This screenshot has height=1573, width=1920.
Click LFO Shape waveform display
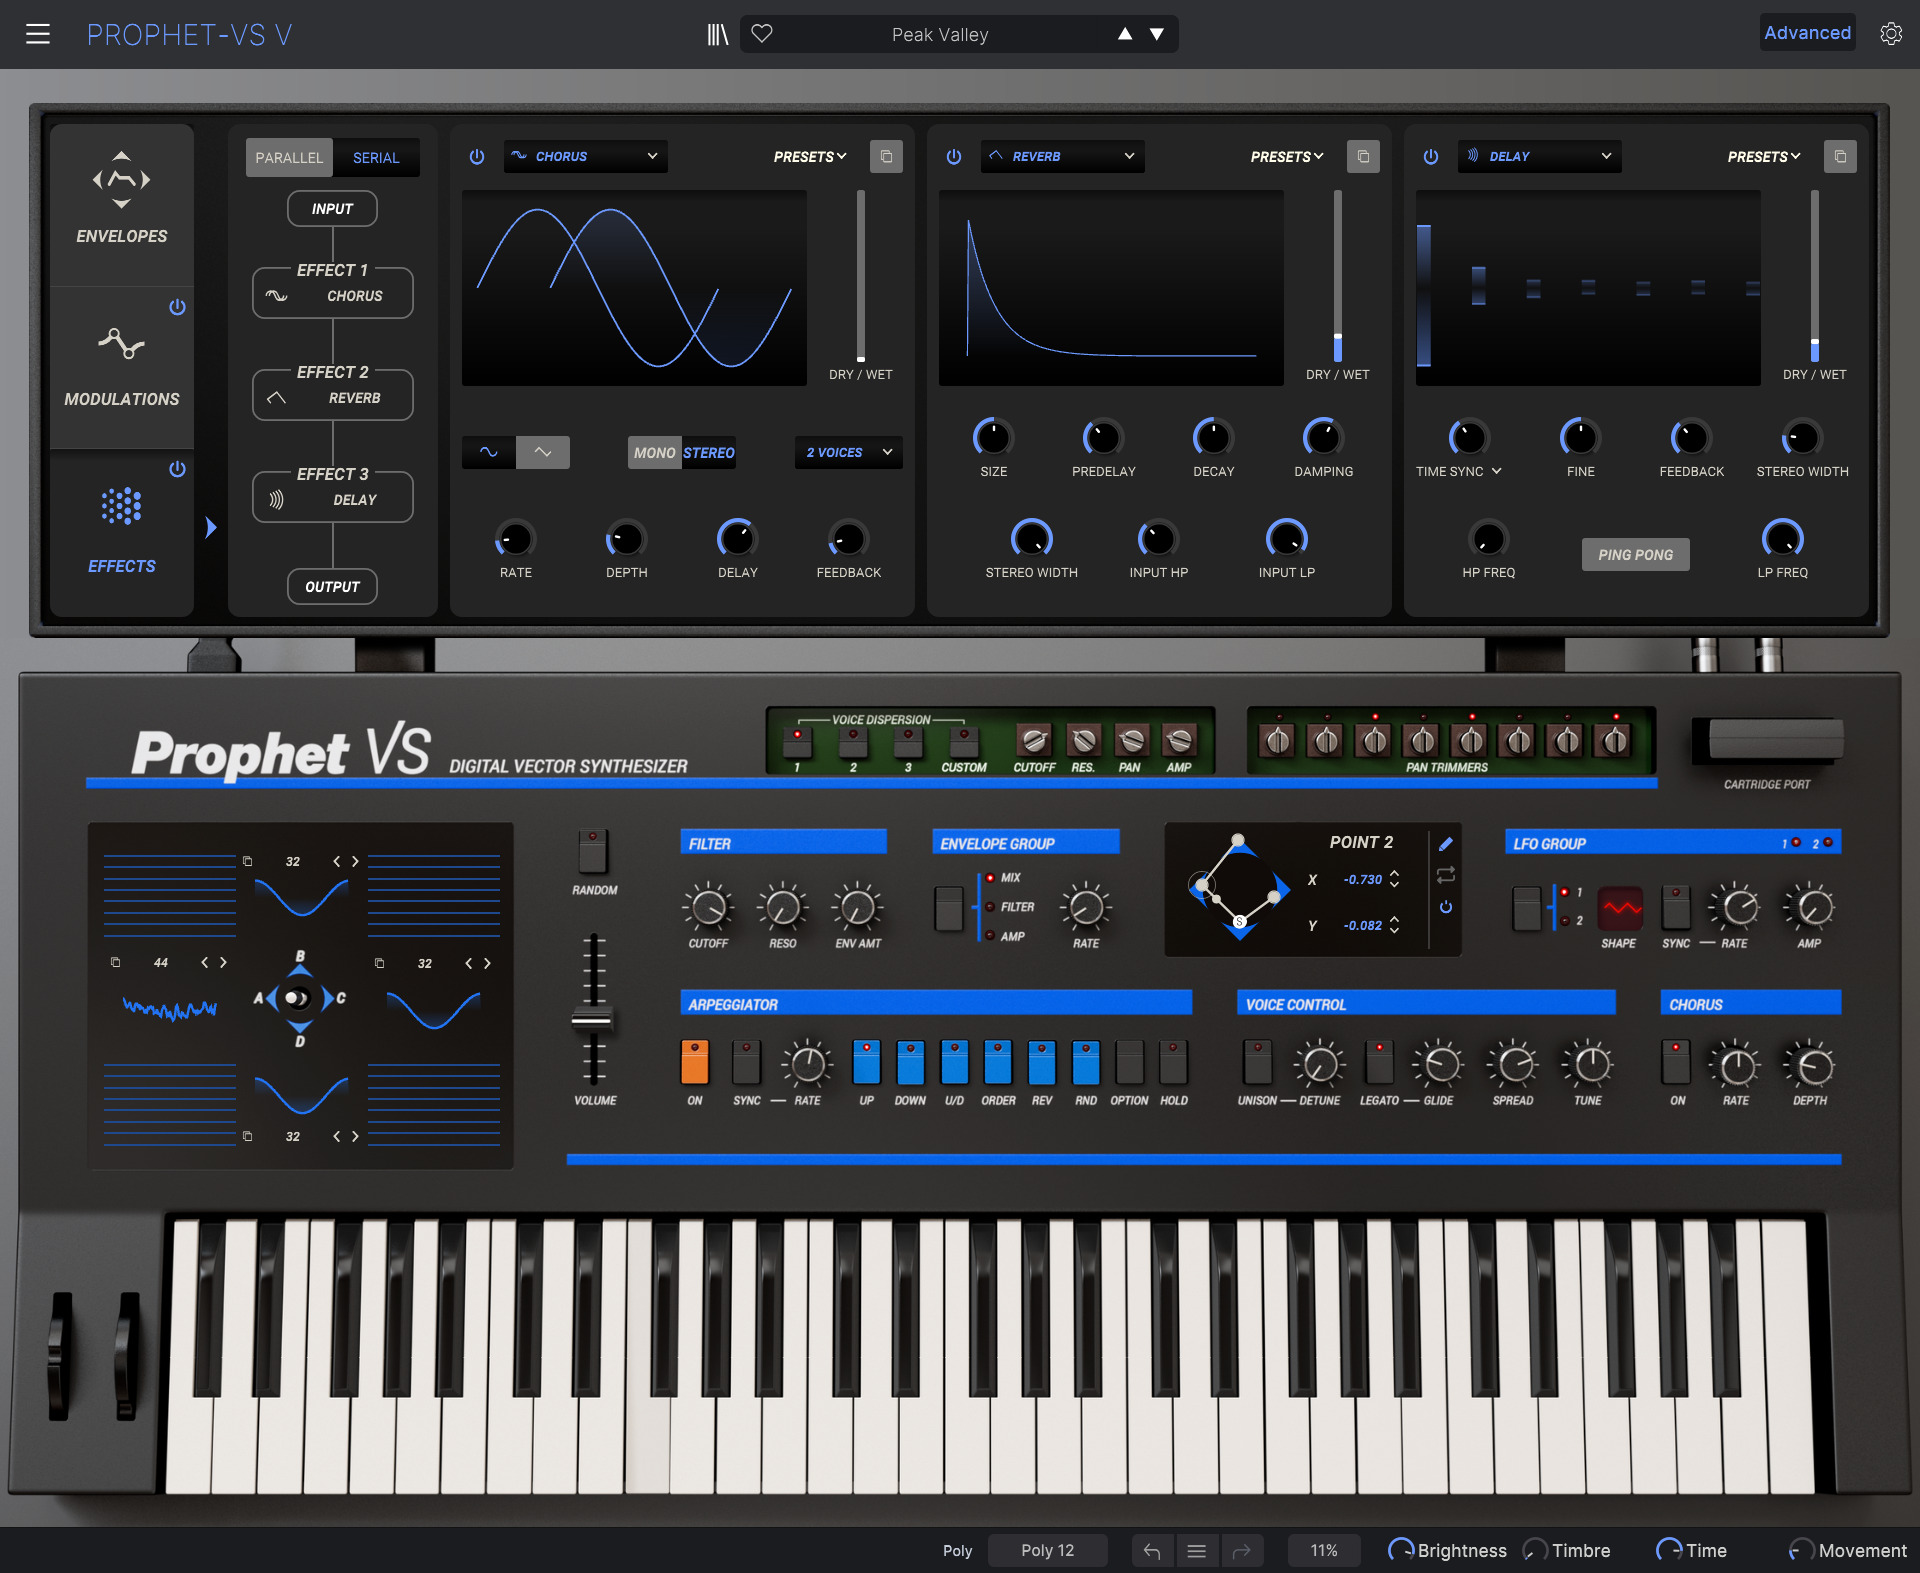tap(1620, 908)
